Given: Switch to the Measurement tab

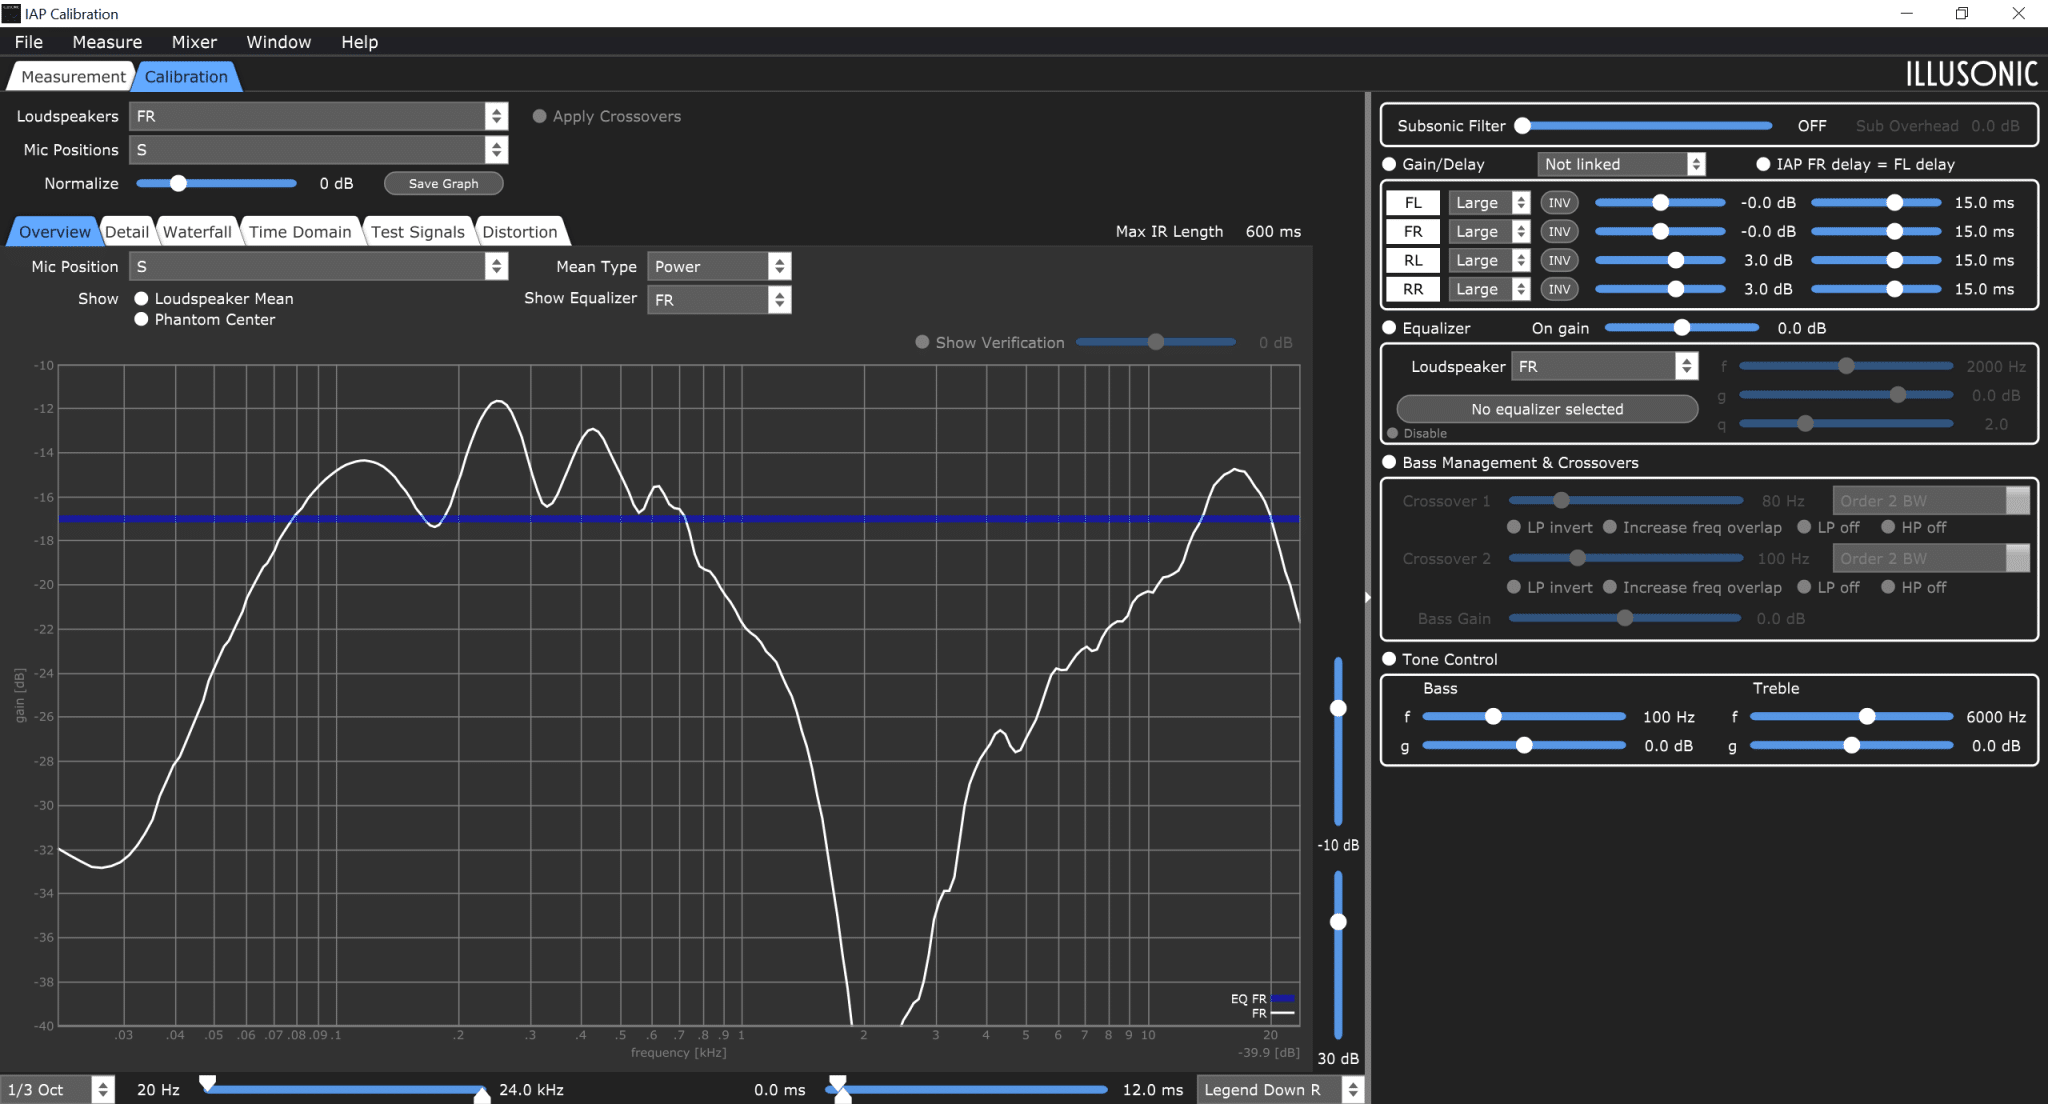Looking at the screenshot, I should (73, 77).
